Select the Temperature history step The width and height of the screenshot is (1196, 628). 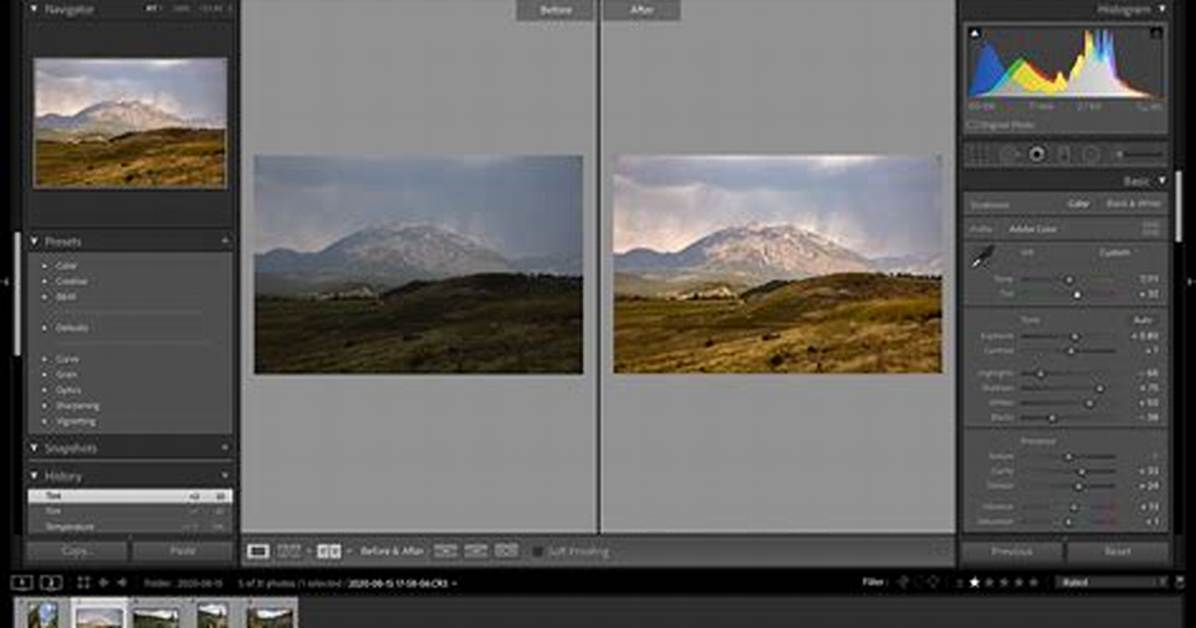130,527
